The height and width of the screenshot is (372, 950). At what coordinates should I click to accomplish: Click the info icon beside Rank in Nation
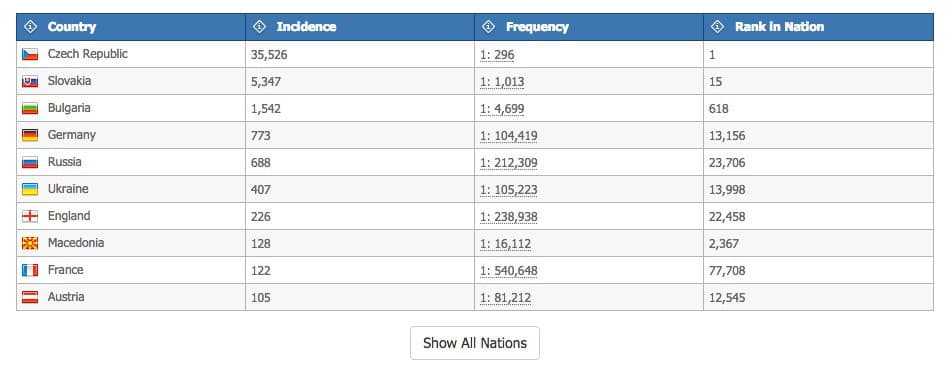pyautogui.click(x=717, y=27)
